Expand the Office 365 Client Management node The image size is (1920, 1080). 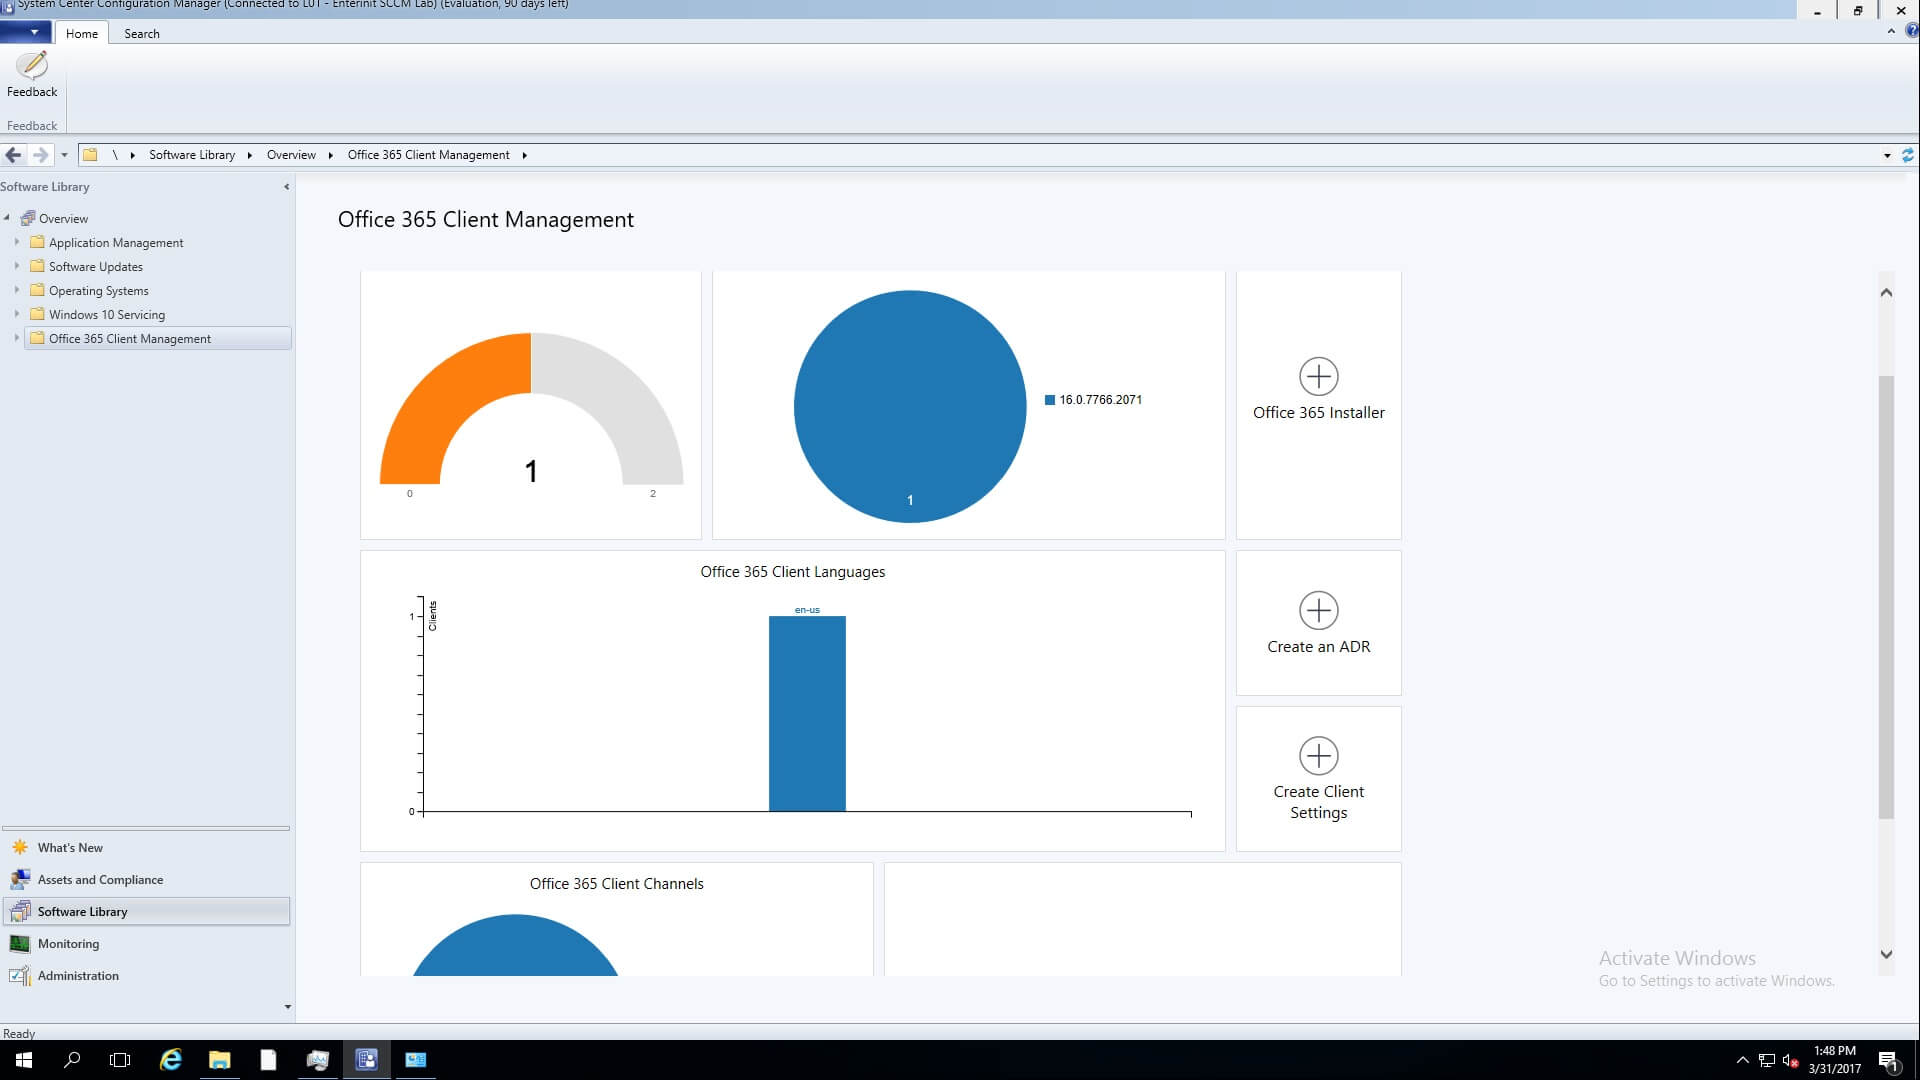[x=17, y=338]
